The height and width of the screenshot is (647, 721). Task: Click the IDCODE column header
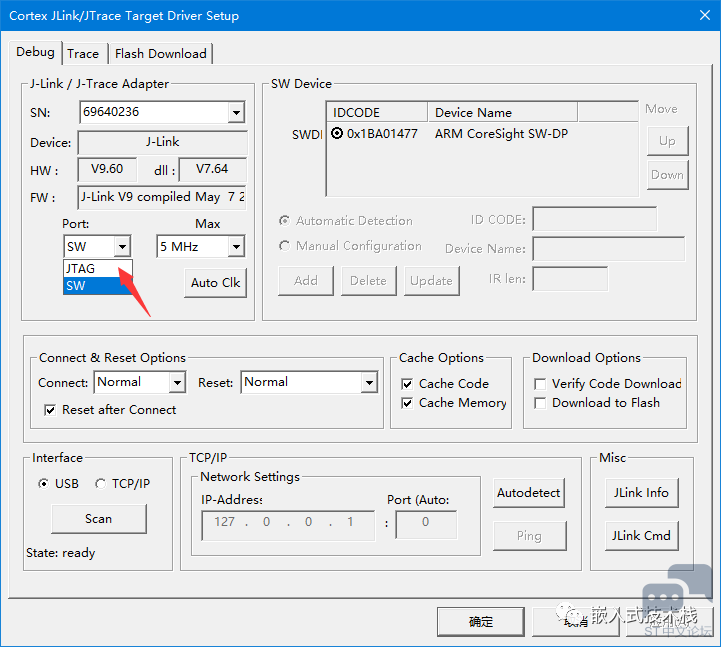377,112
